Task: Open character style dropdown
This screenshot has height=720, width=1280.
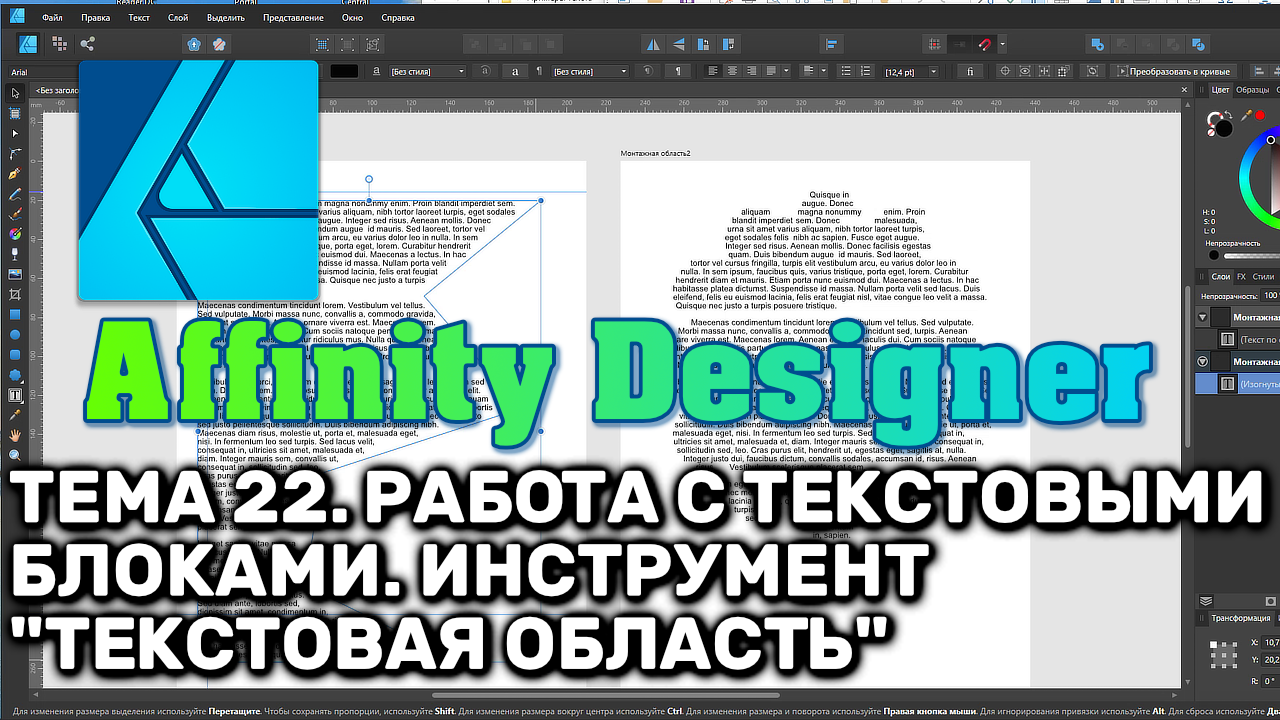Action: (x=427, y=71)
